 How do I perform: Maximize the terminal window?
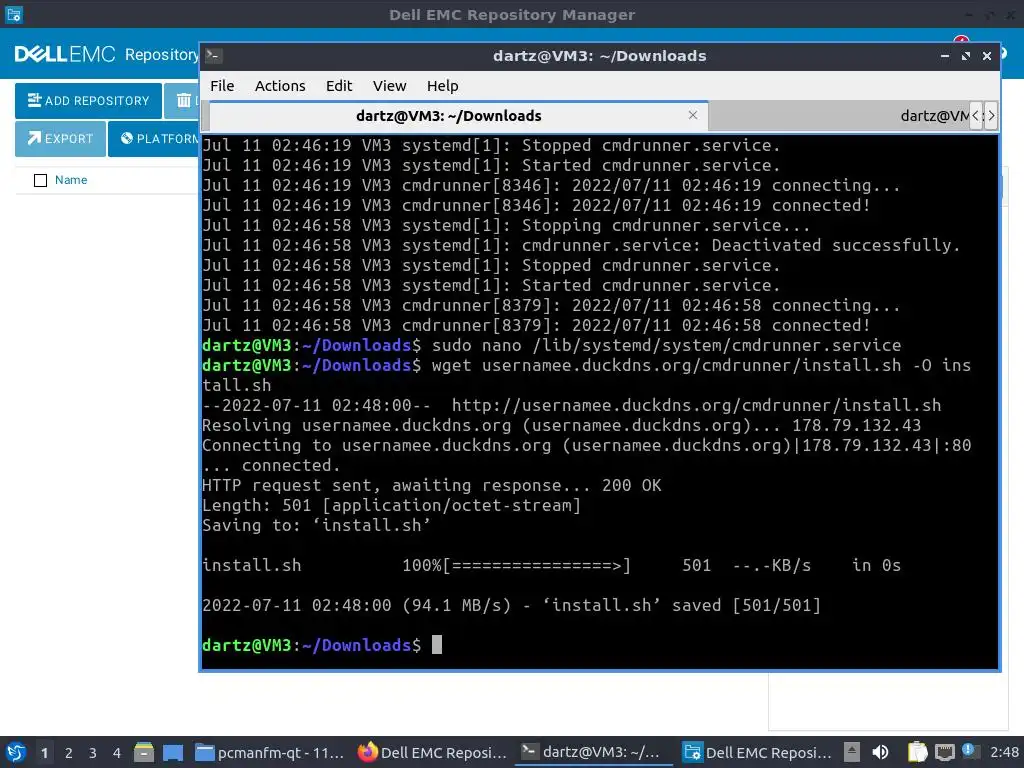pos(966,56)
